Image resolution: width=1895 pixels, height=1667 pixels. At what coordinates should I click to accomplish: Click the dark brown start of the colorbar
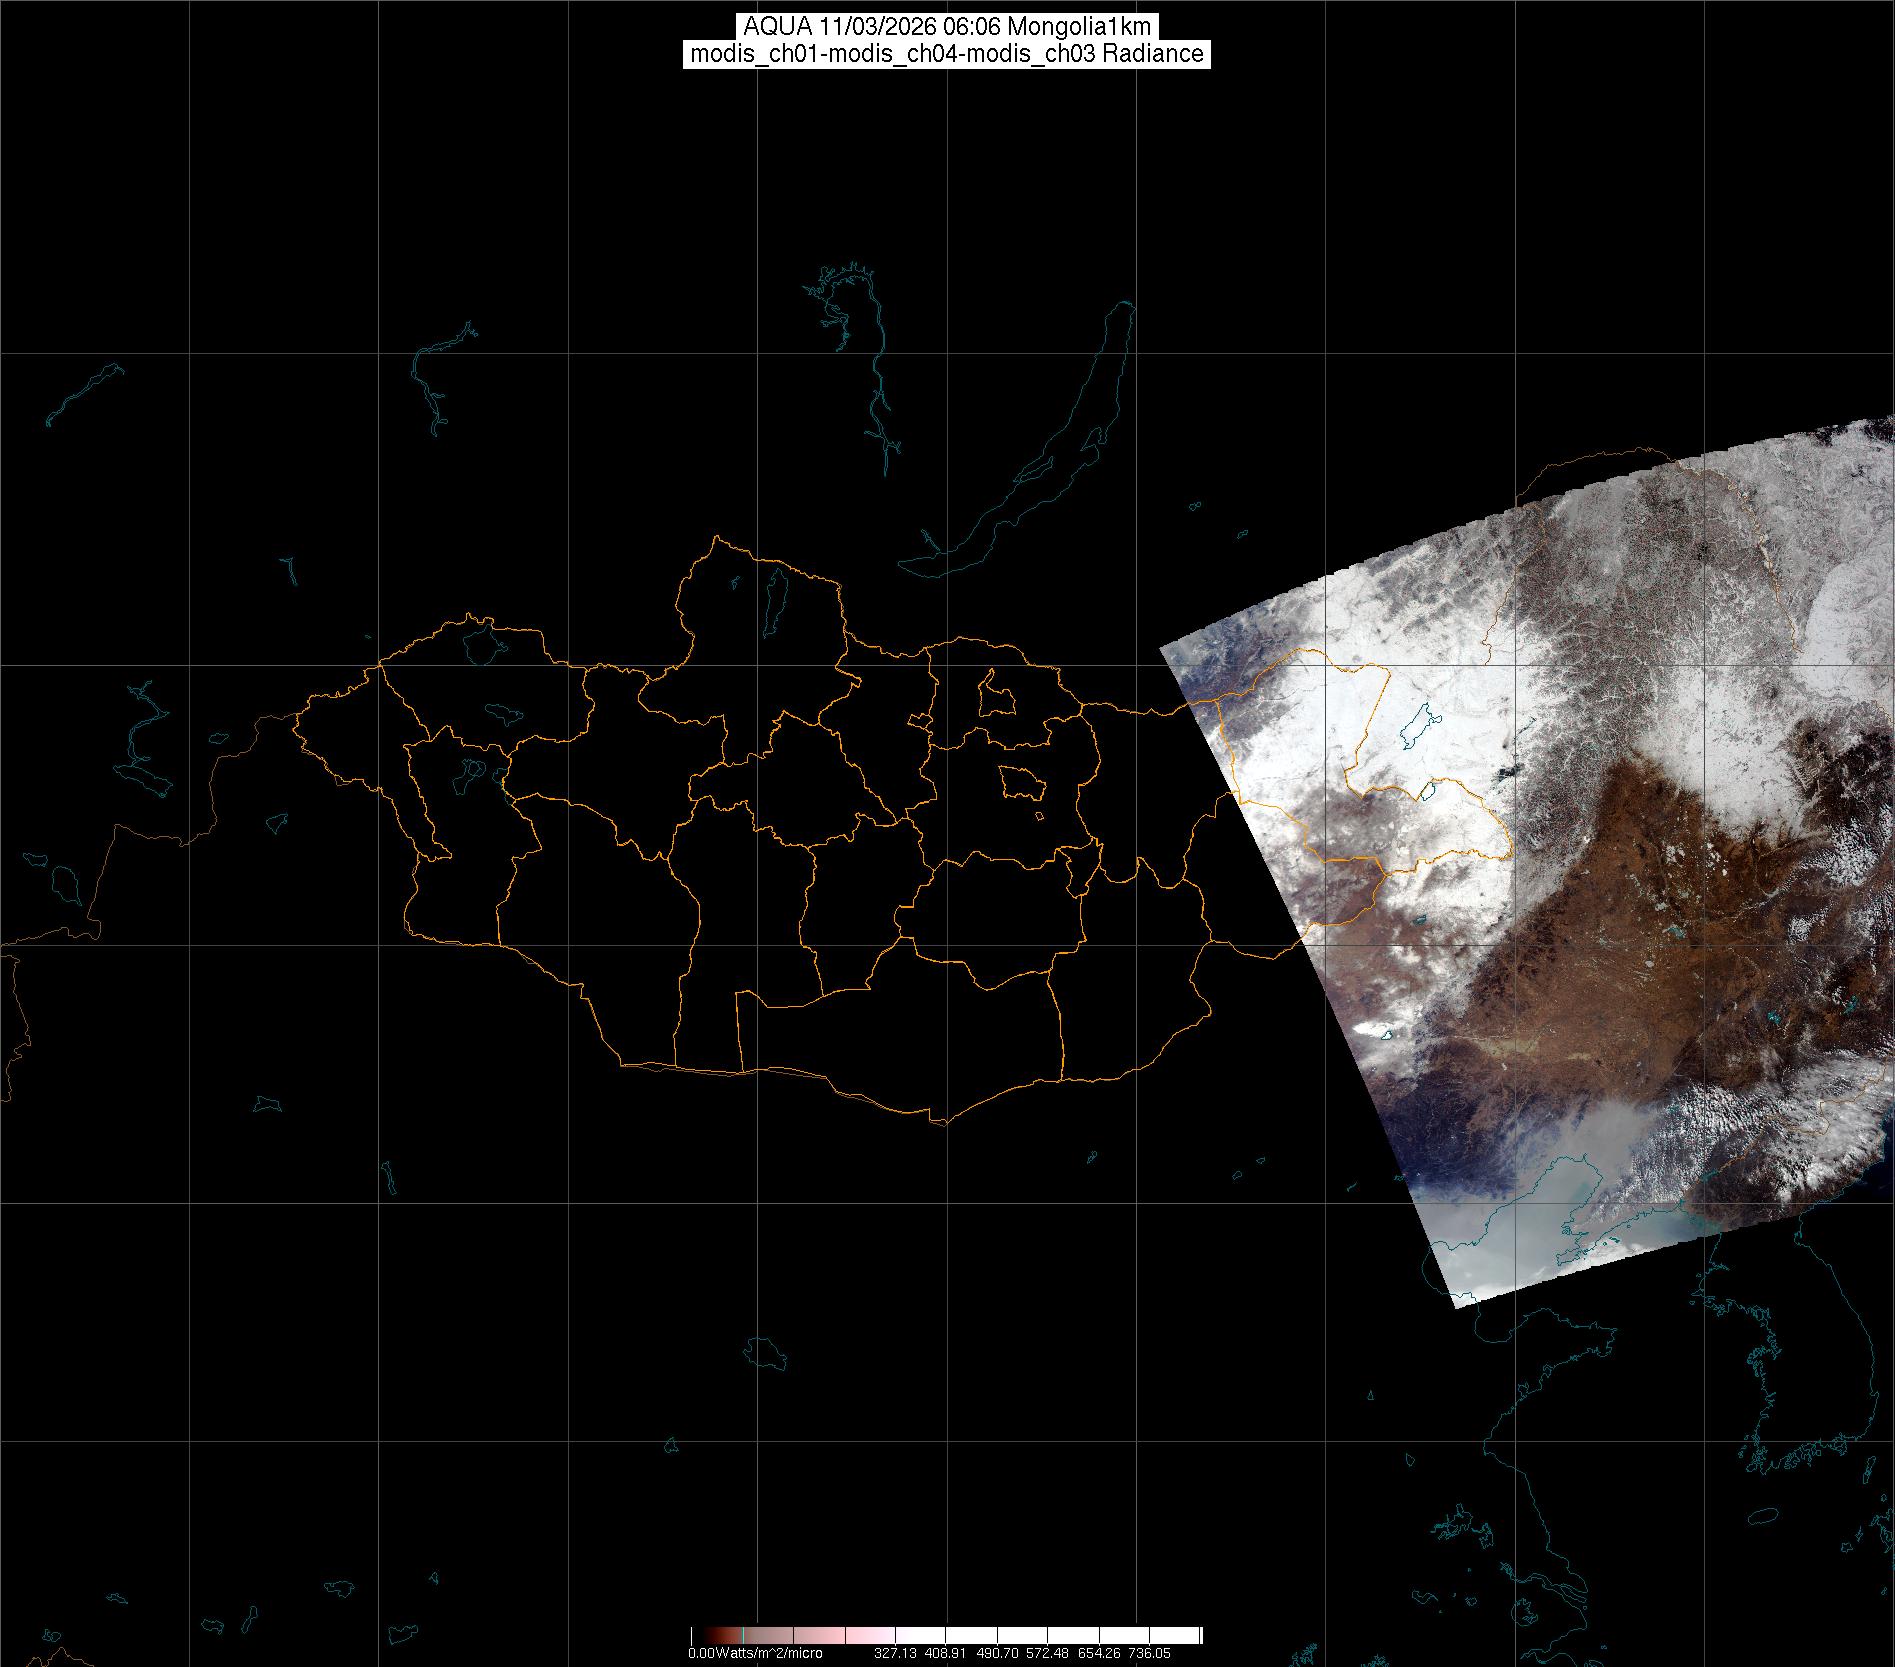pyautogui.click(x=700, y=1635)
